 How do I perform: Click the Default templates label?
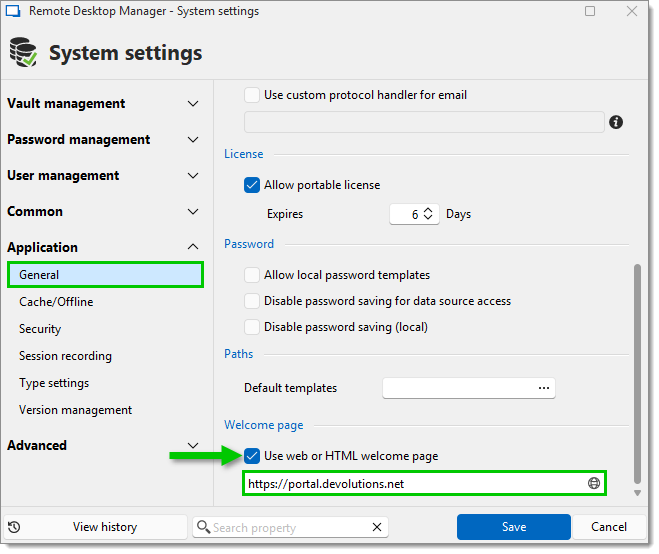[x=290, y=388]
